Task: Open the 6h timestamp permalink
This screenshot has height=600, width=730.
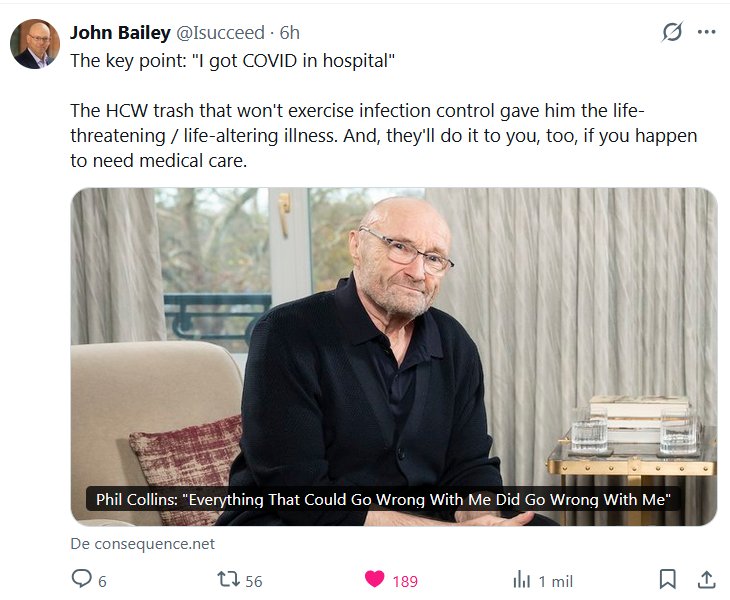Action: [289, 33]
